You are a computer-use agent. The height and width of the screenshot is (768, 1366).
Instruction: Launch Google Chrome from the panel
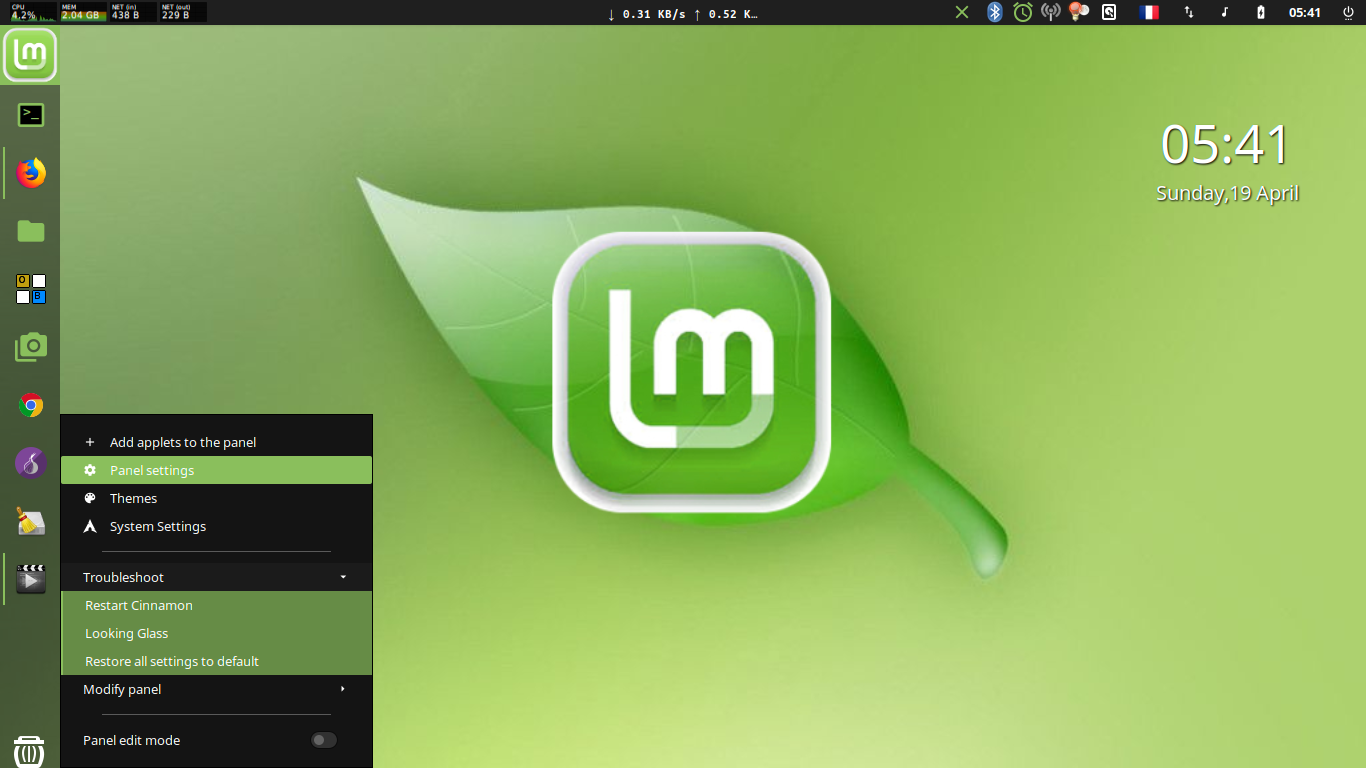[31, 405]
